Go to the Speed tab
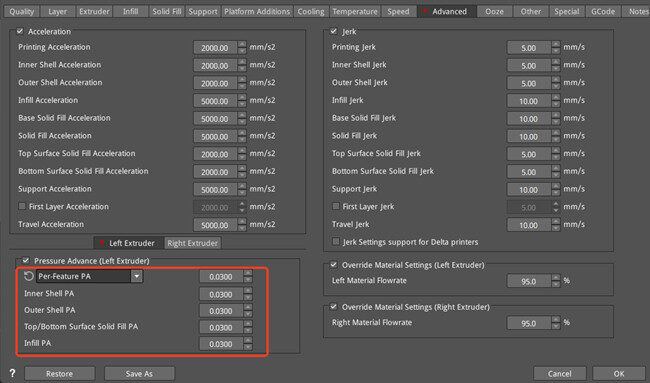Image resolution: width=650 pixels, height=383 pixels. pyautogui.click(x=398, y=12)
